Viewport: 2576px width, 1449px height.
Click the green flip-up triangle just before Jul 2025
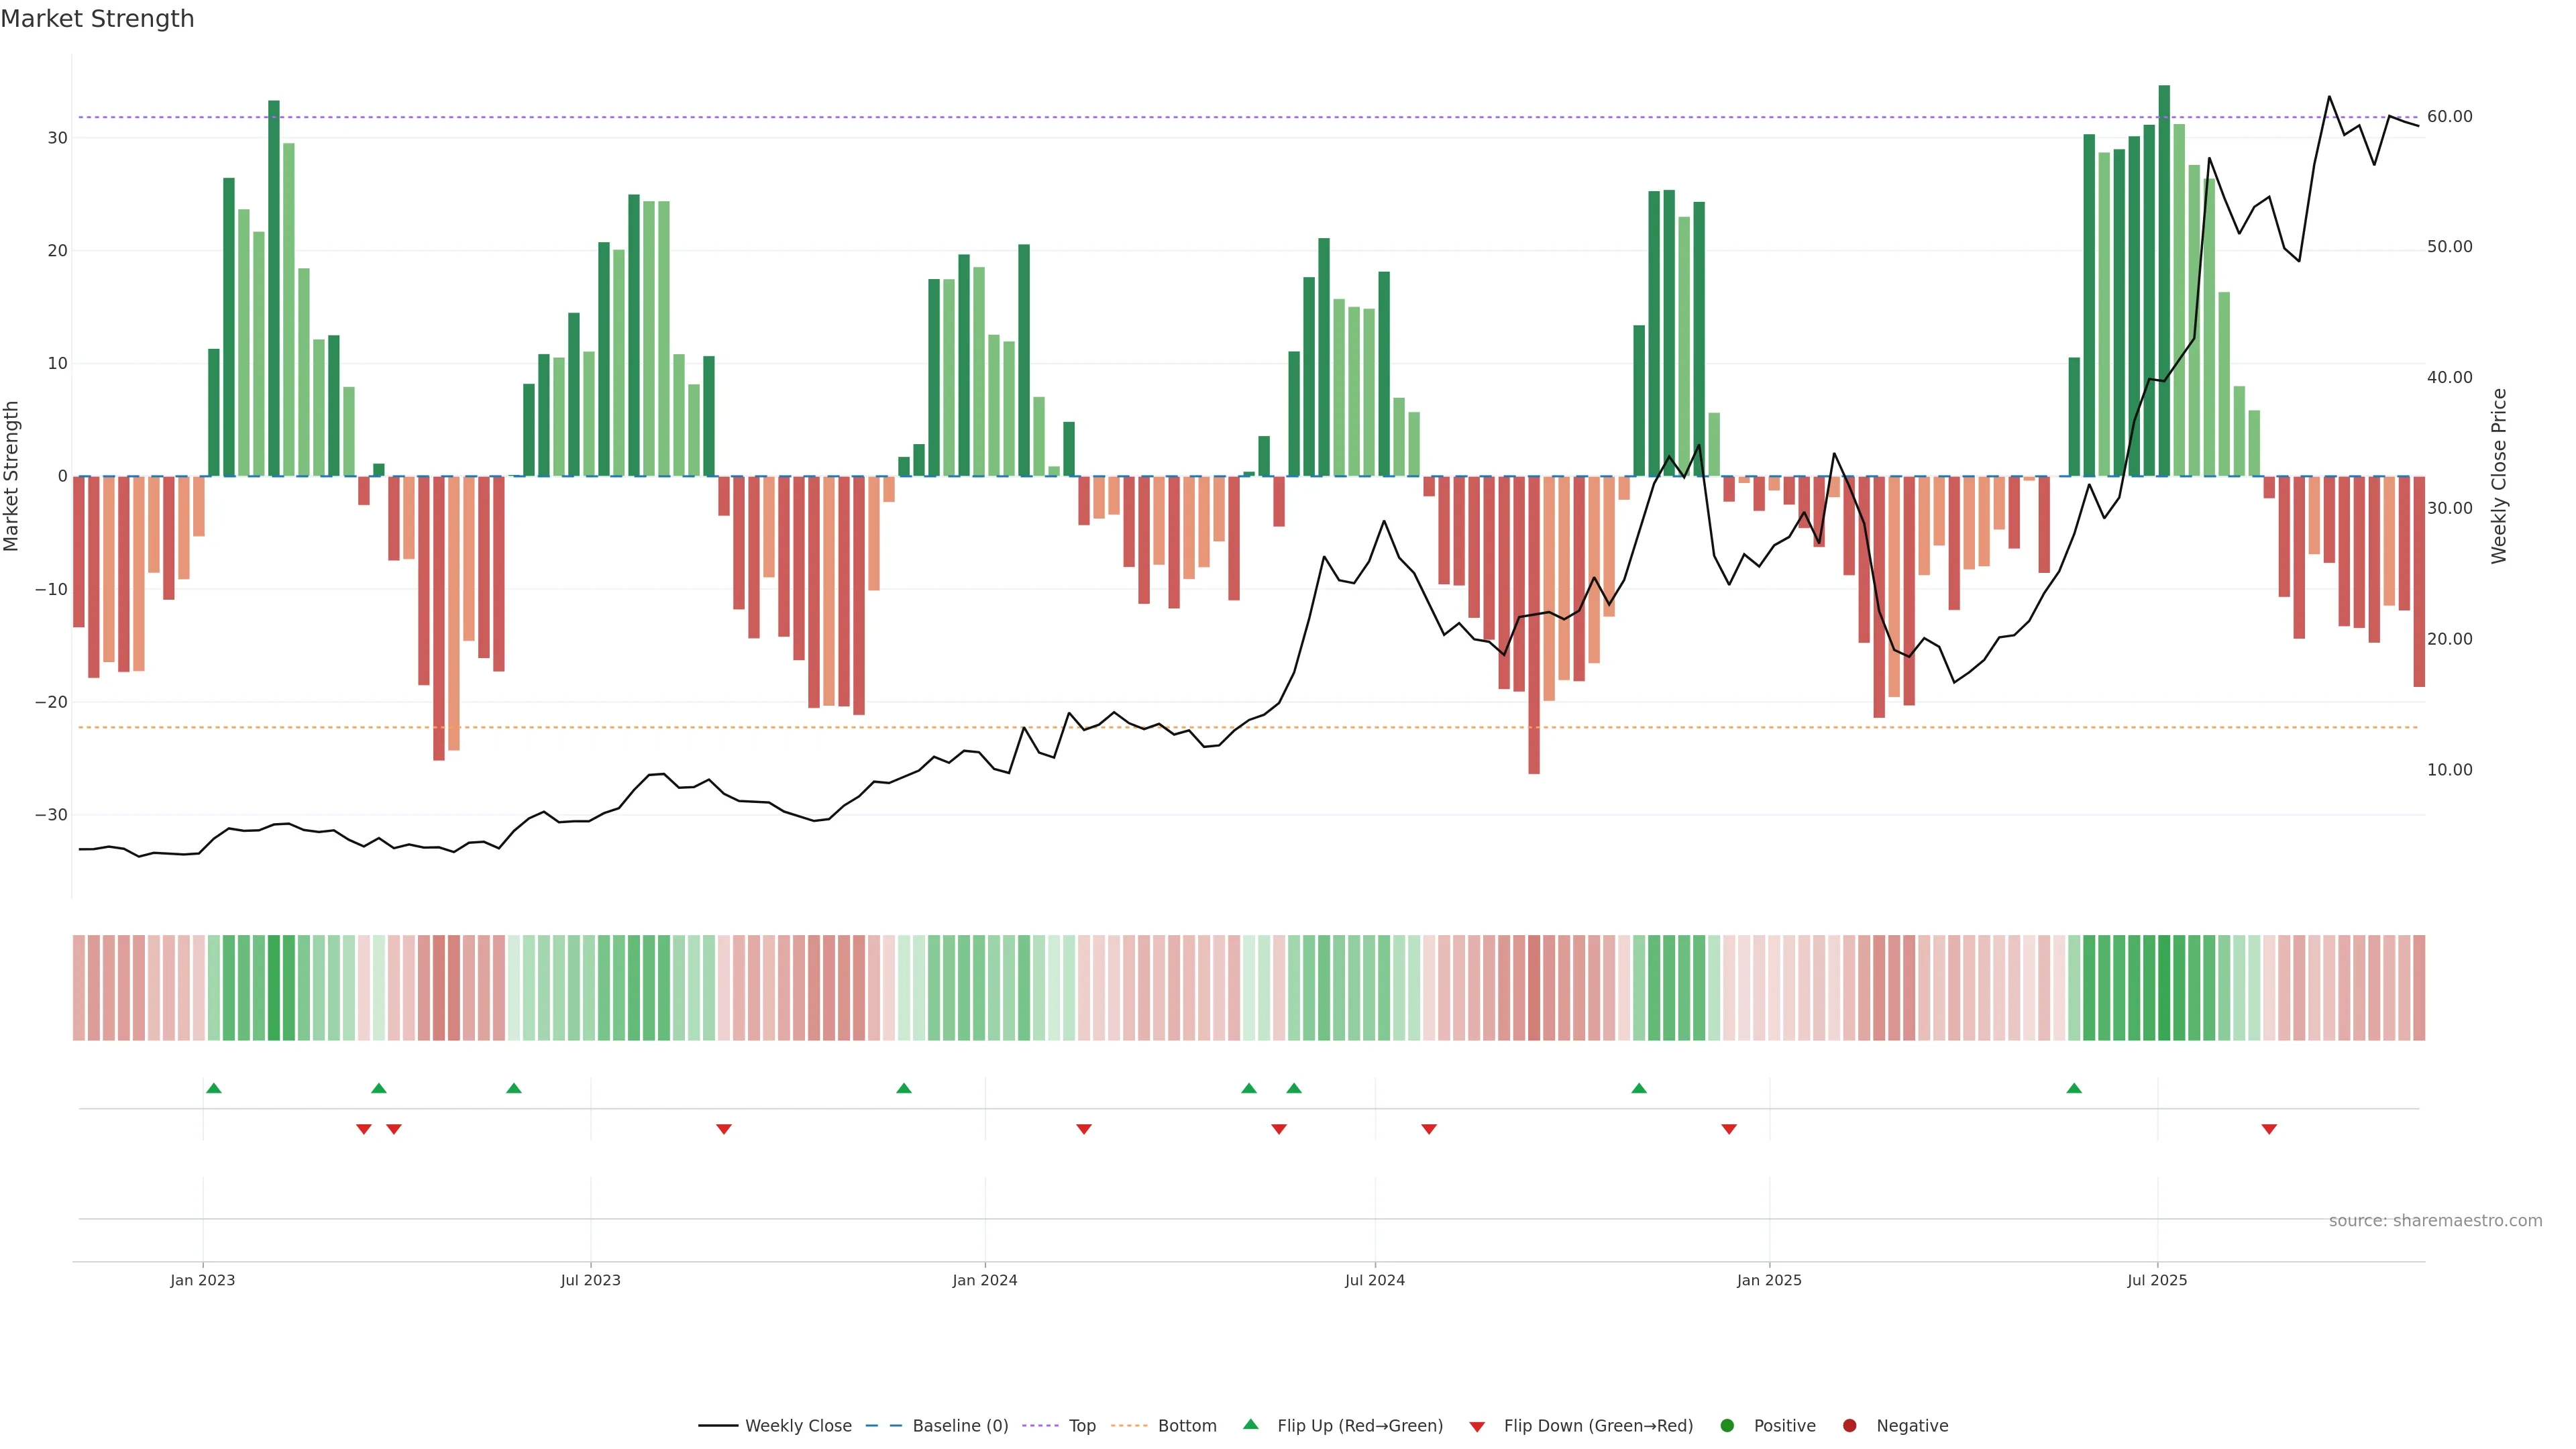point(2074,1088)
